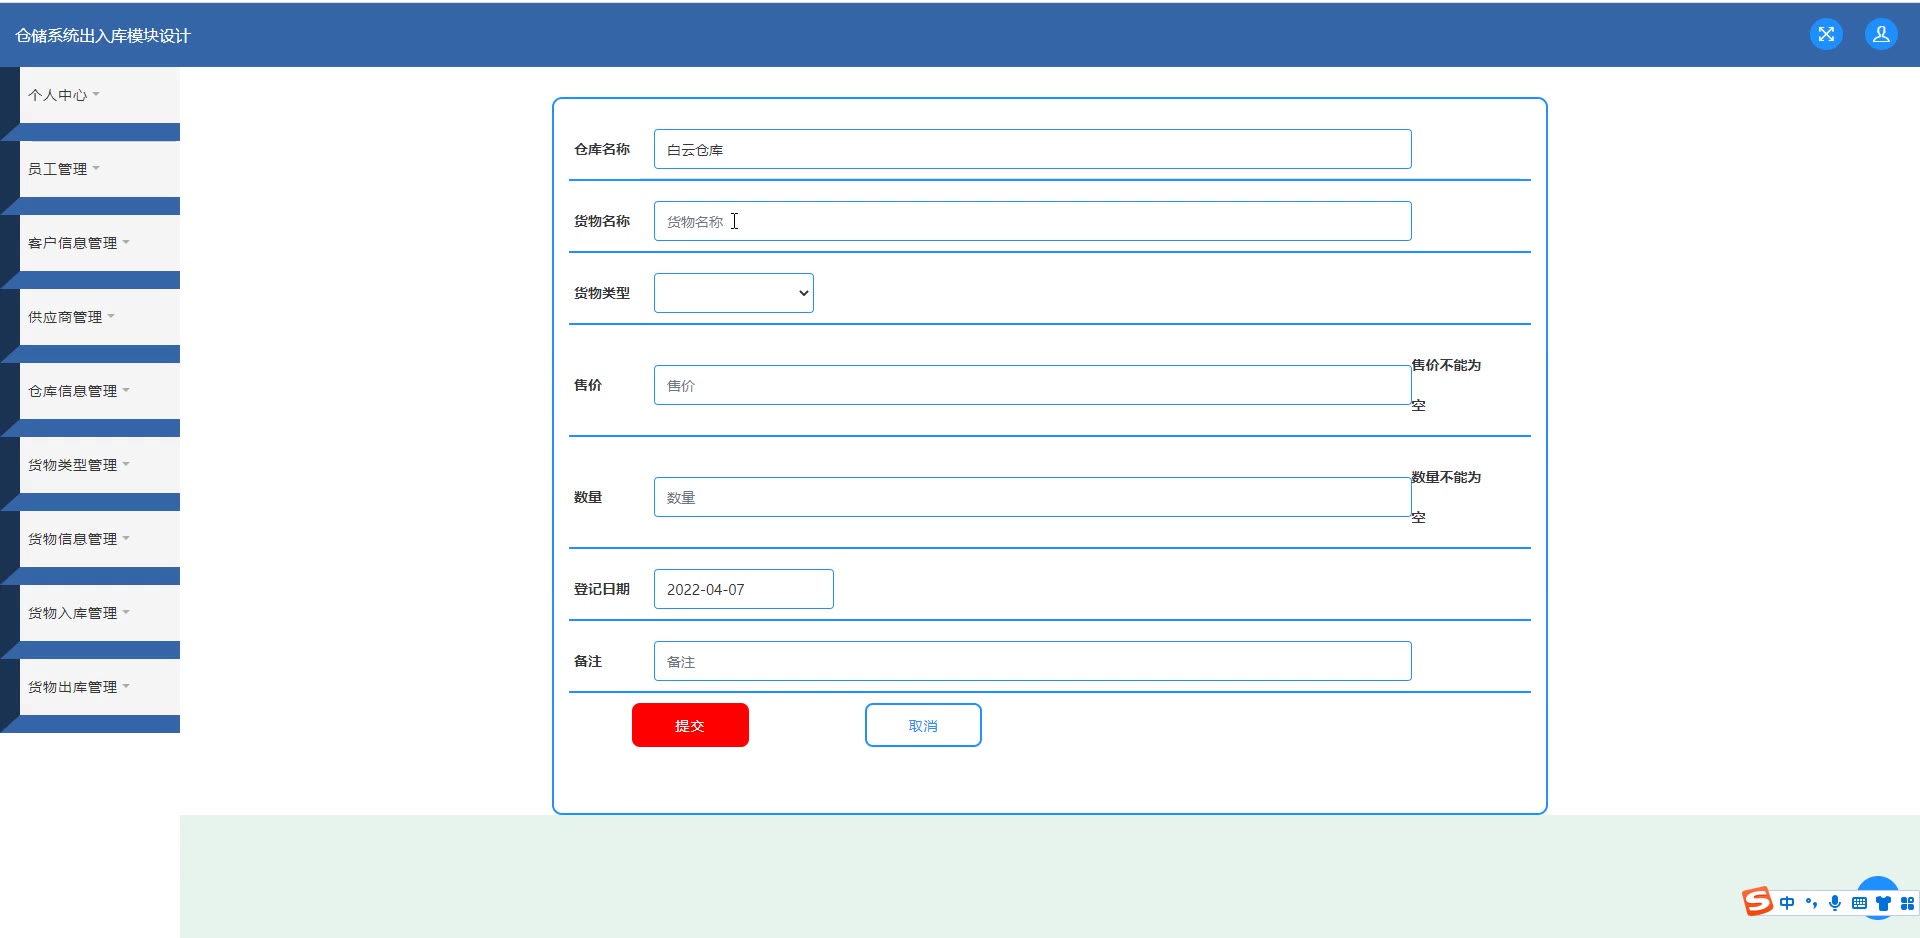Click the 售价不能为空 validation message
1920x938 pixels.
1446,385
